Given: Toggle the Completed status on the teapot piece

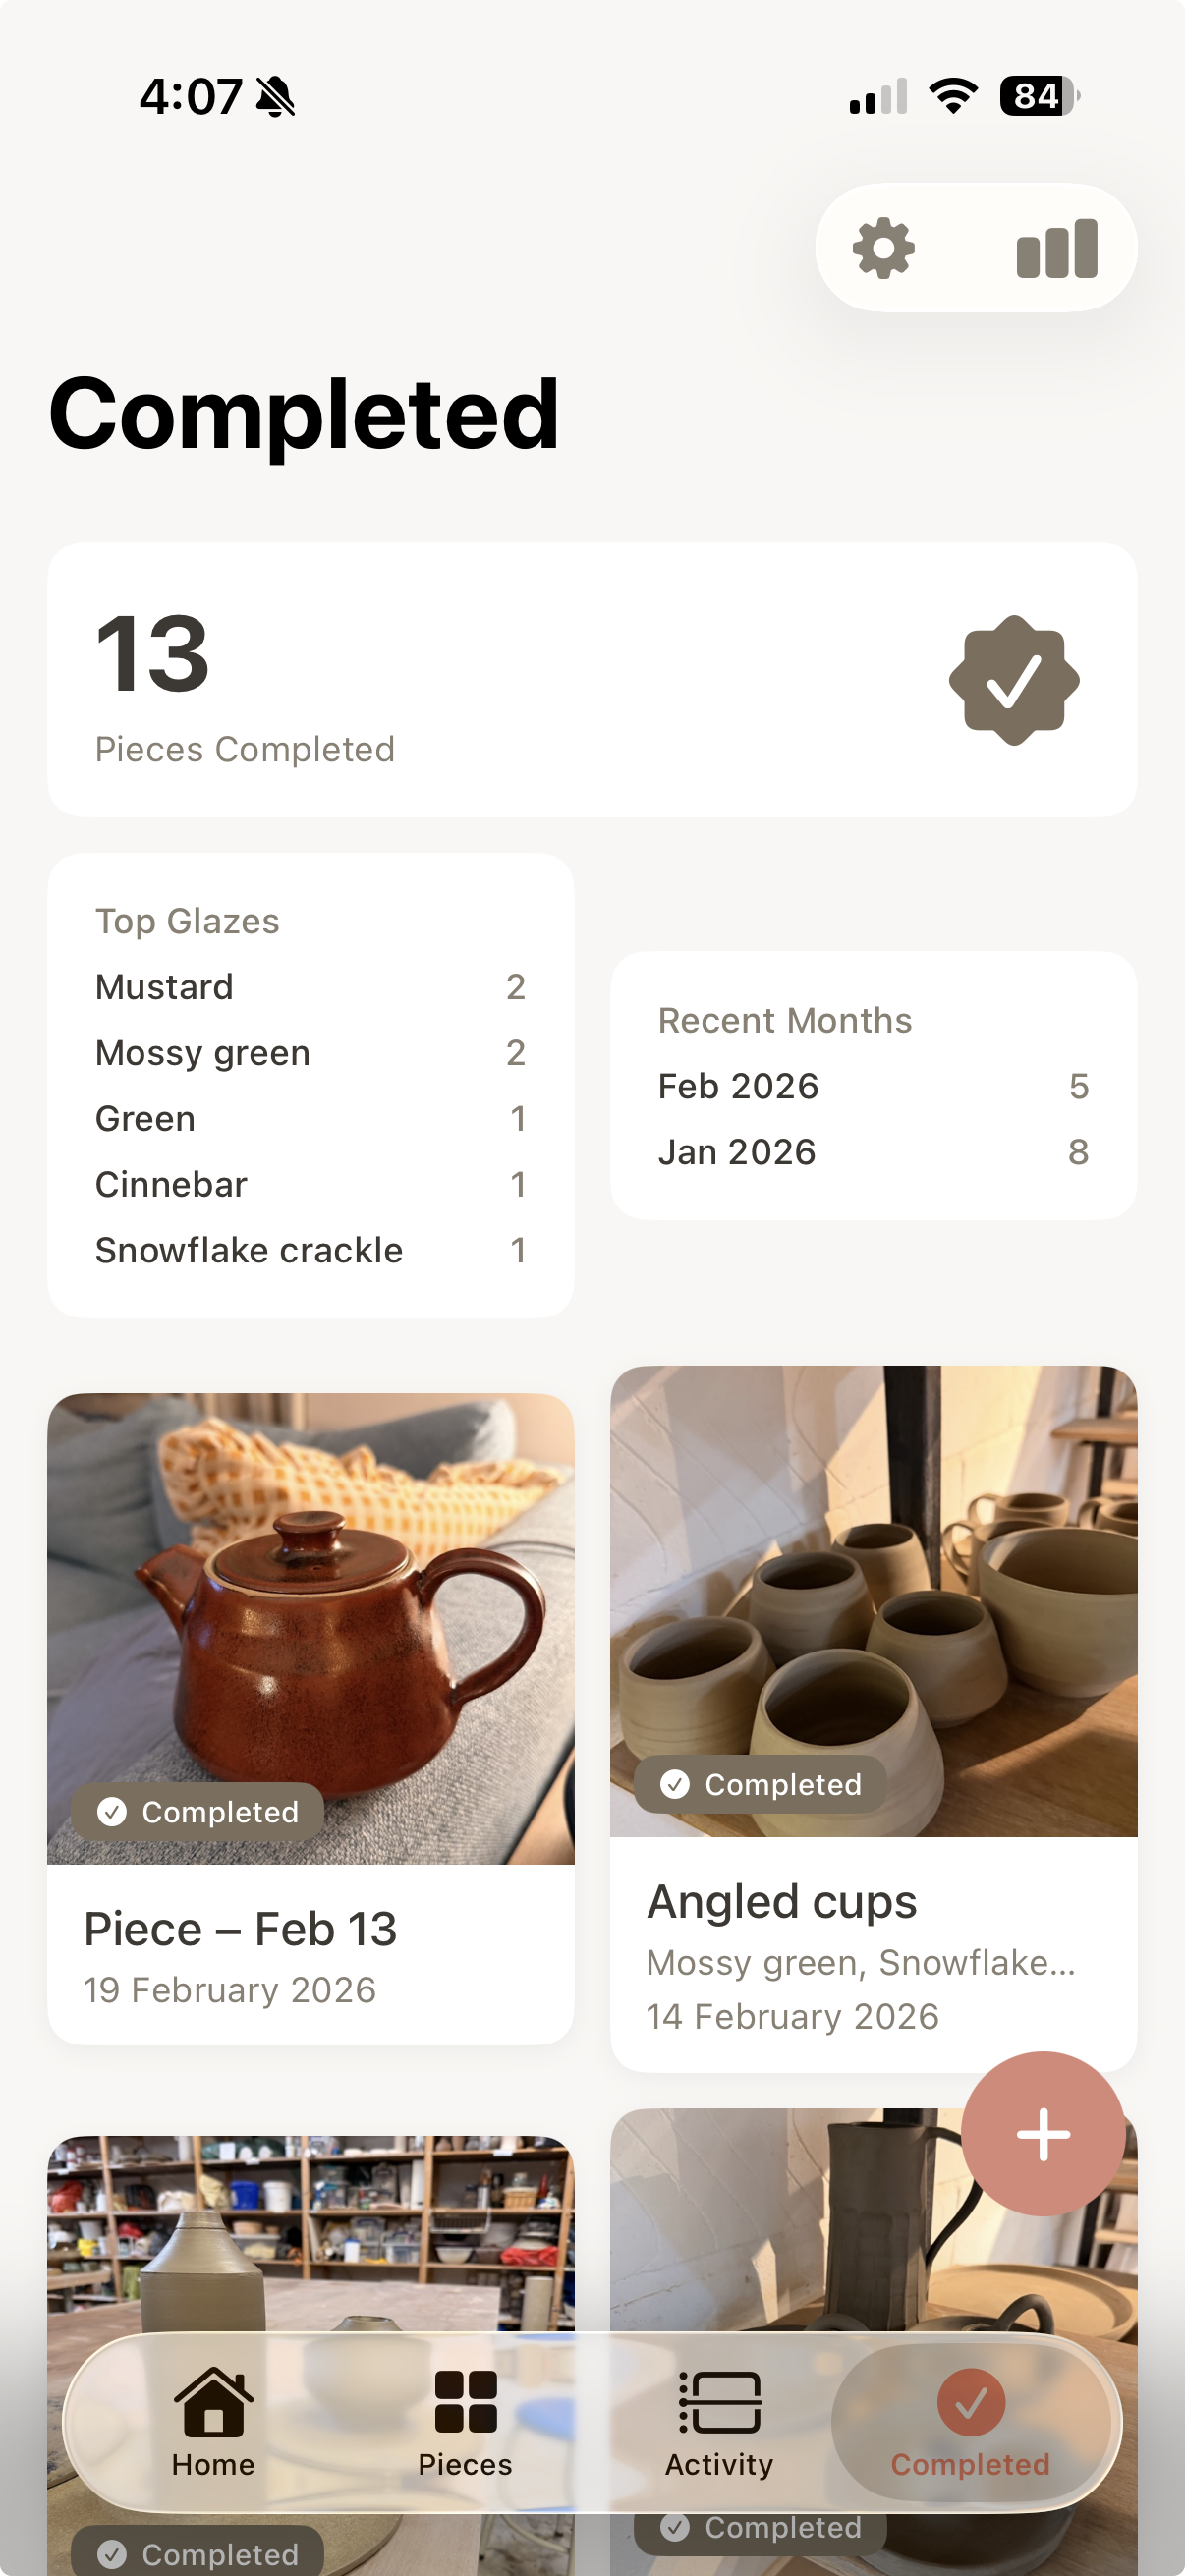Looking at the screenshot, I should pos(196,1811).
